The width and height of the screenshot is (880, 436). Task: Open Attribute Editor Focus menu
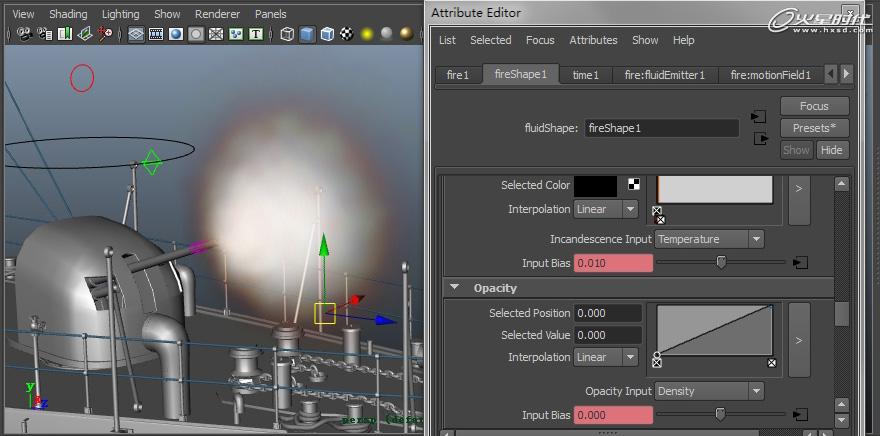(540, 40)
